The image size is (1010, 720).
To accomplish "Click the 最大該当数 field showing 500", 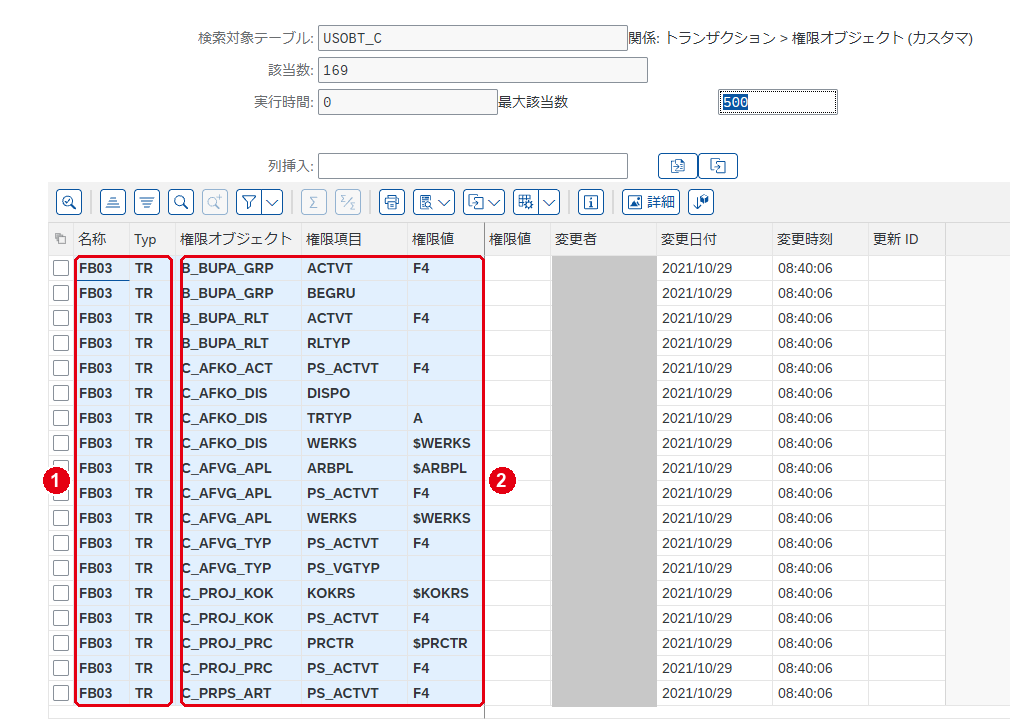I will (x=777, y=102).
